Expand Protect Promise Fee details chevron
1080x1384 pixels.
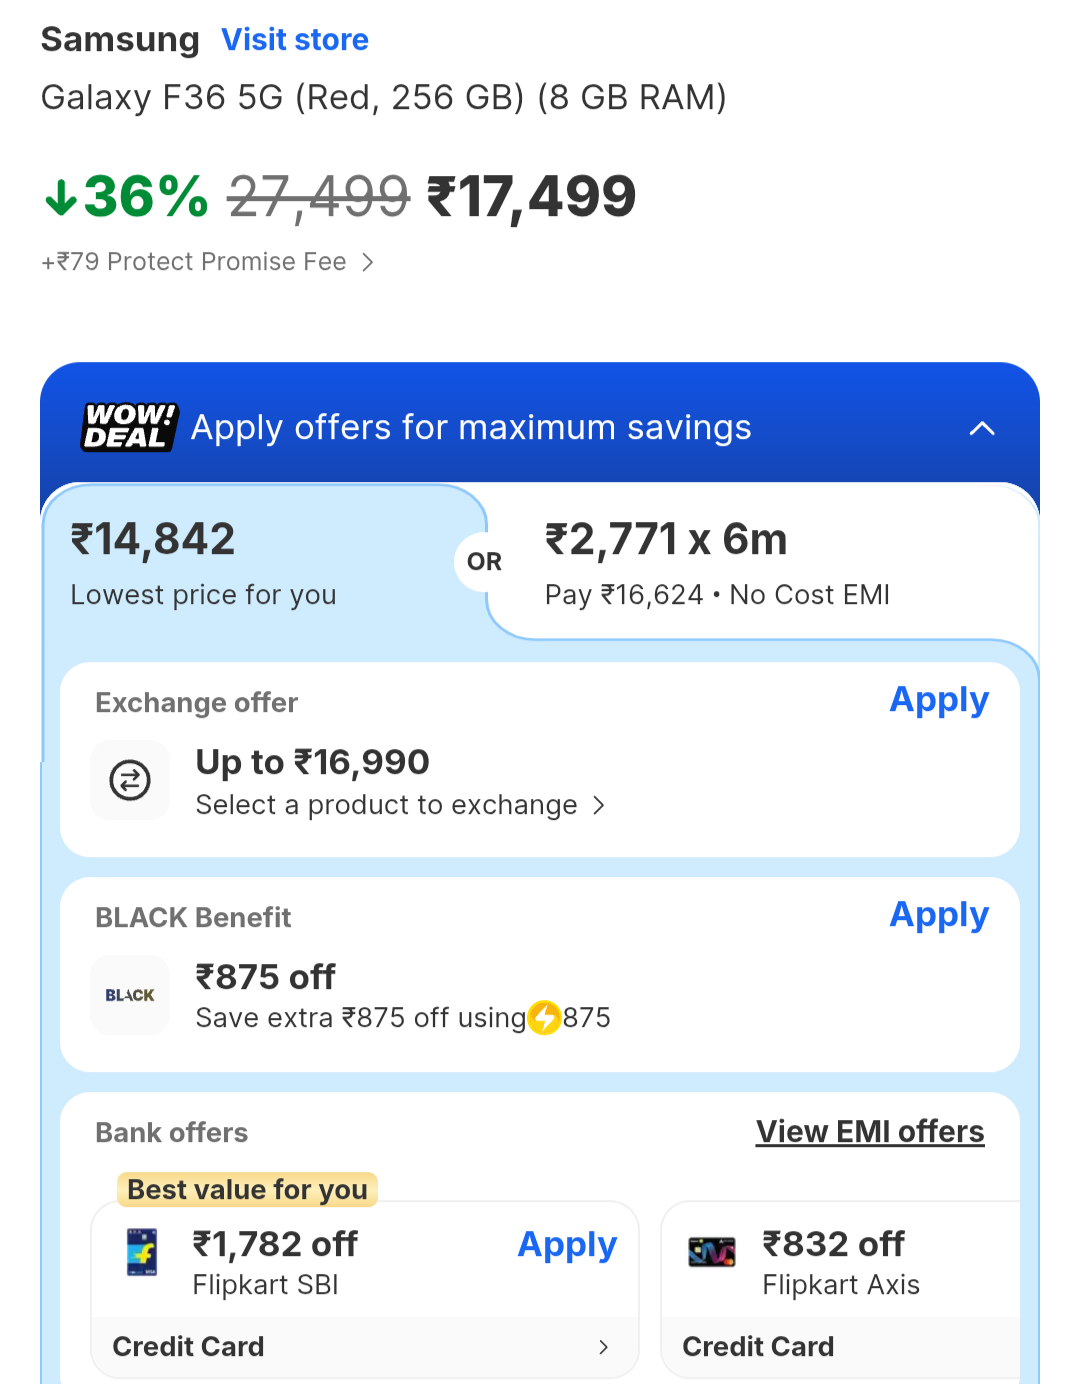click(368, 262)
